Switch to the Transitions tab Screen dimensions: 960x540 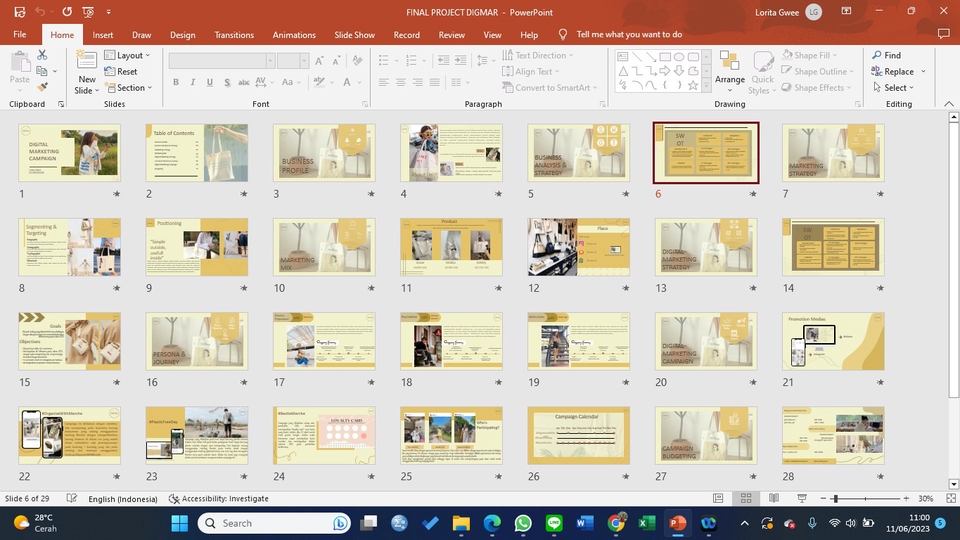tap(234, 35)
